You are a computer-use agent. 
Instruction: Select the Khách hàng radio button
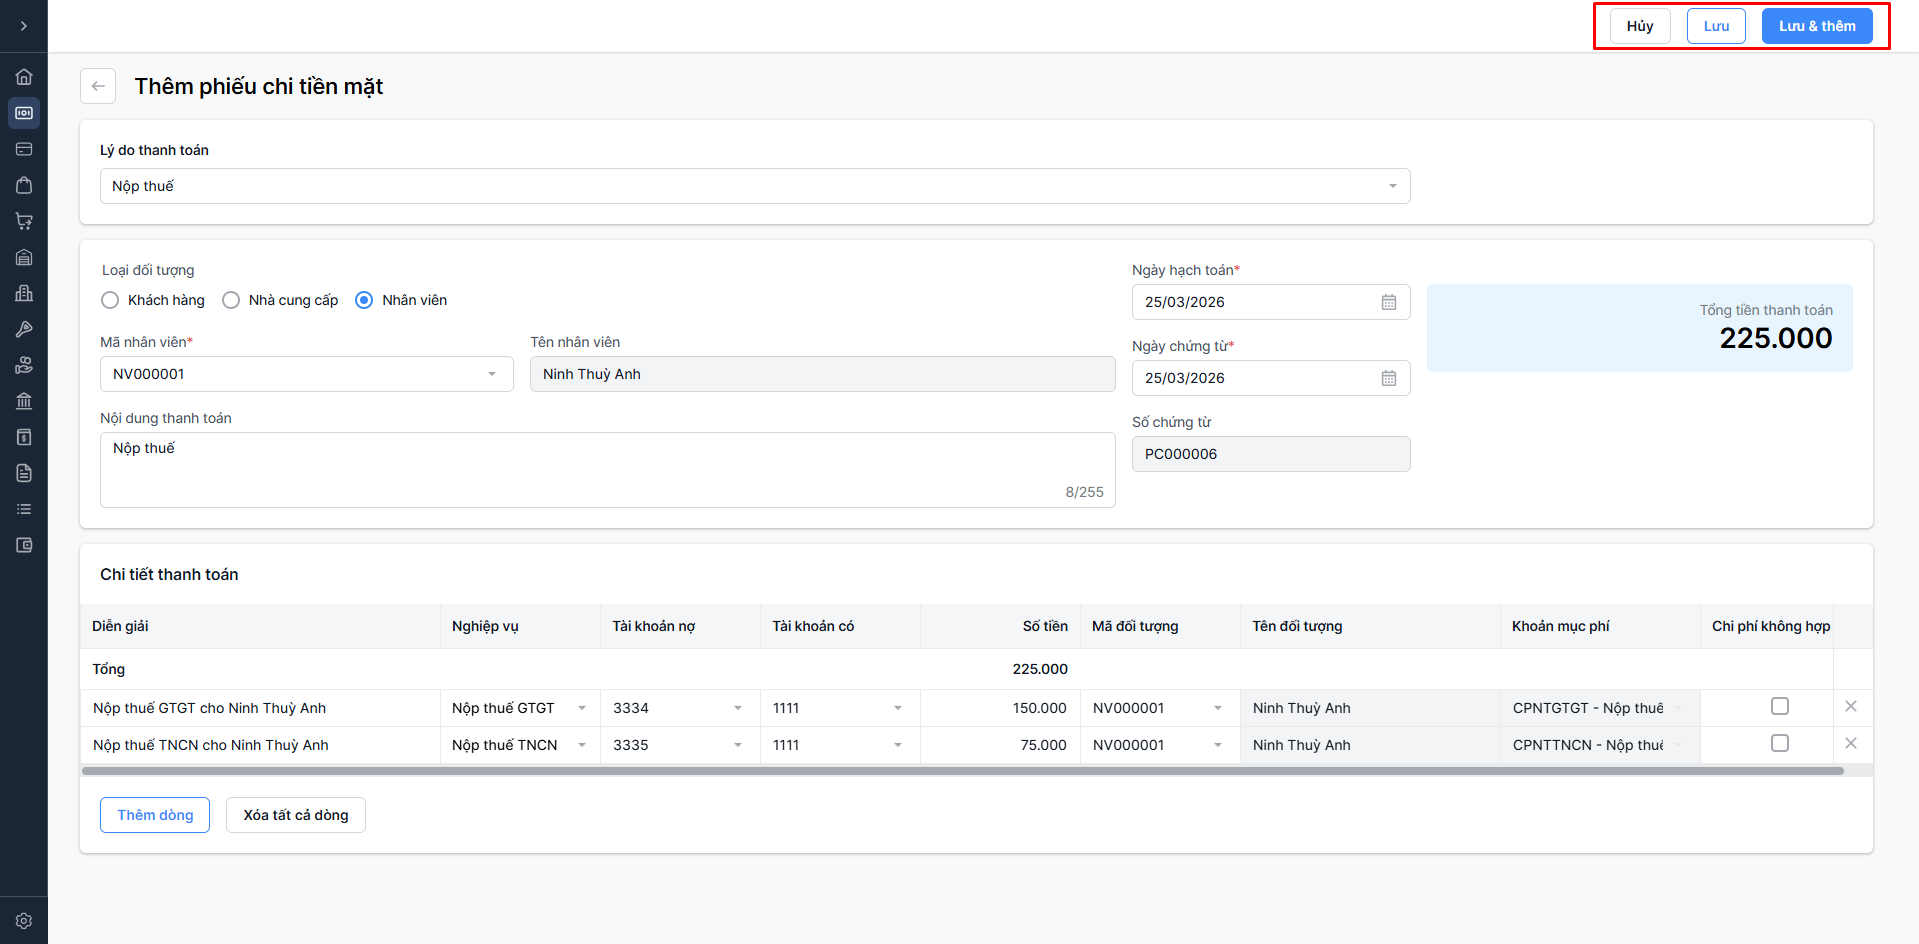pyautogui.click(x=110, y=300)
